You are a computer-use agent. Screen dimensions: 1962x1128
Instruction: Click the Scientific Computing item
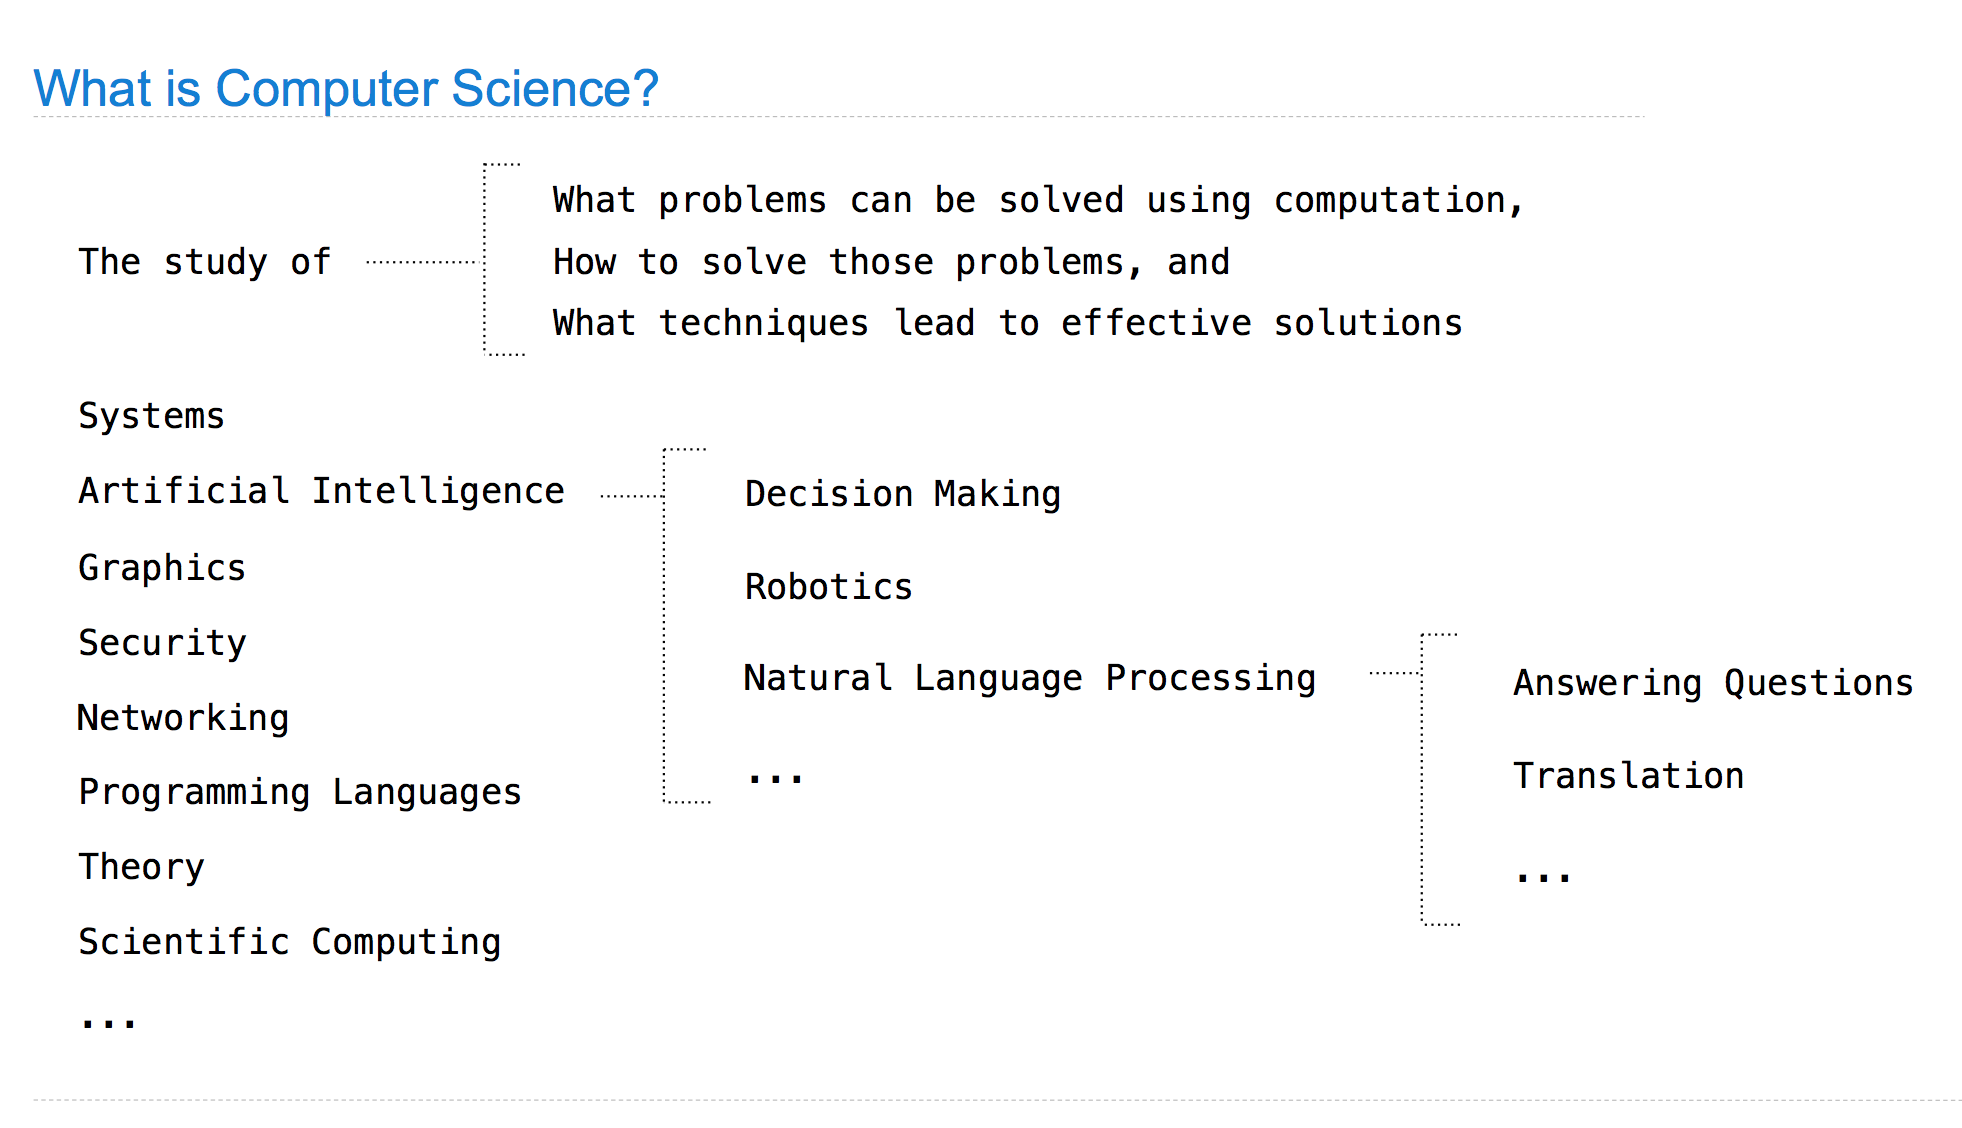coord(290,942)
